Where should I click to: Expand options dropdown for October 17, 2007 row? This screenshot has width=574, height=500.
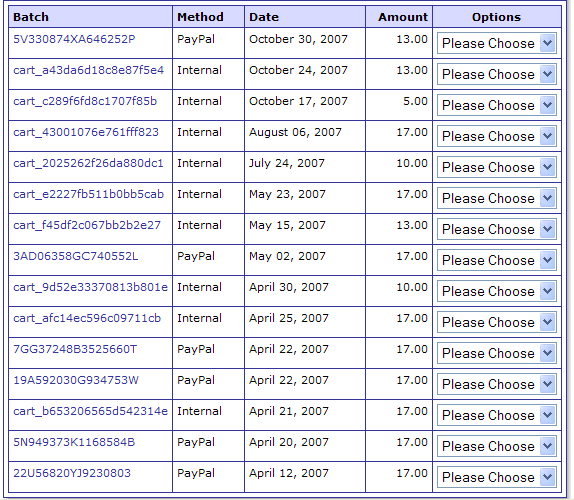[497, 105]
